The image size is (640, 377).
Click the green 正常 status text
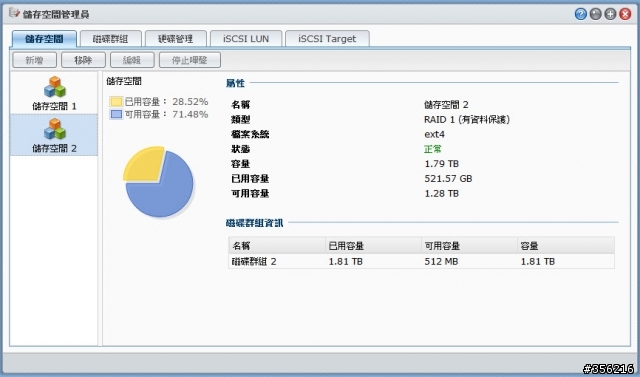(433, 149)
